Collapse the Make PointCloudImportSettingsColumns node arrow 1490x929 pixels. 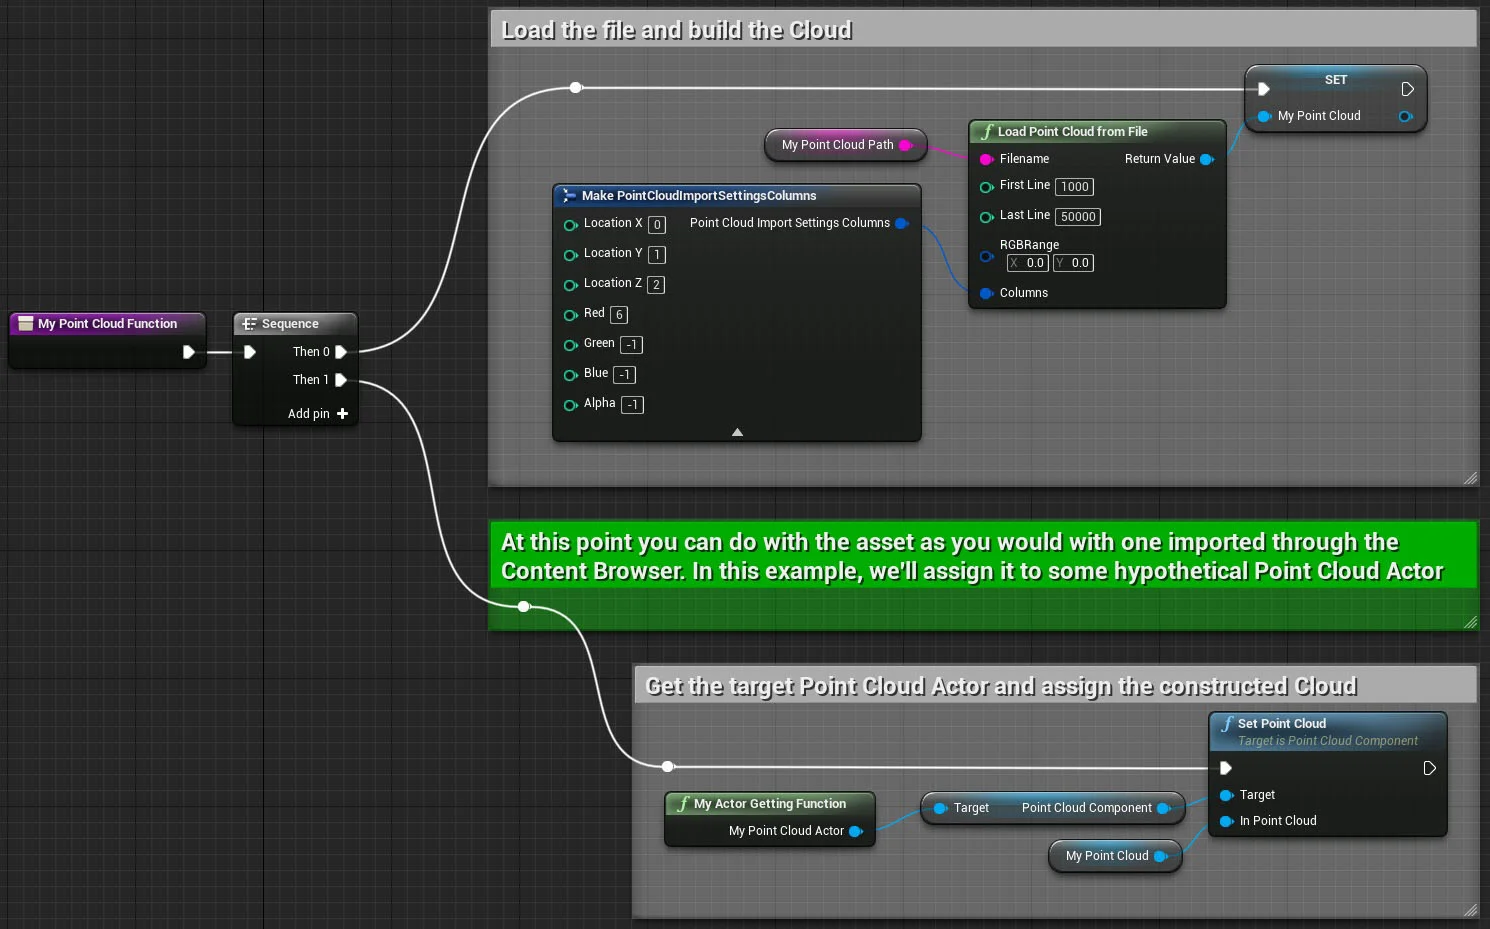(737, 432)
